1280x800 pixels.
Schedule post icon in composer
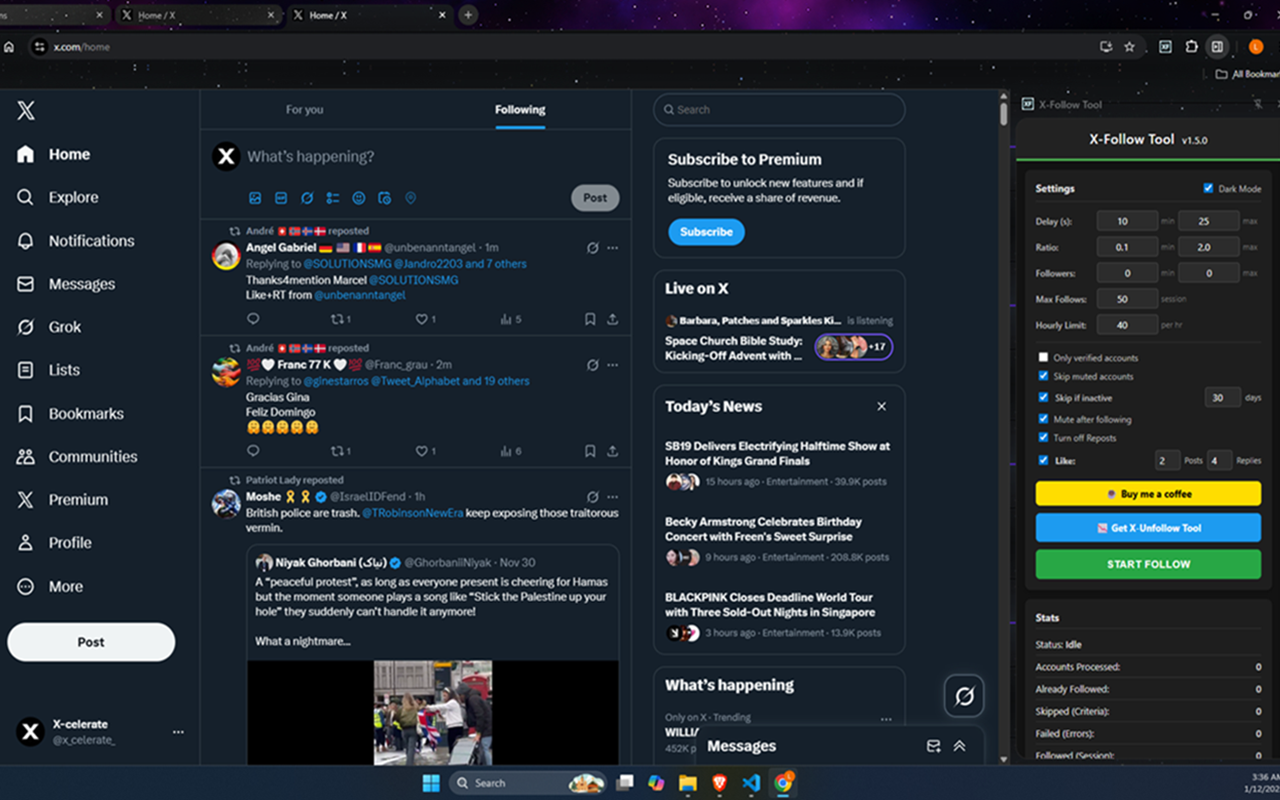[x=385, y=198]
